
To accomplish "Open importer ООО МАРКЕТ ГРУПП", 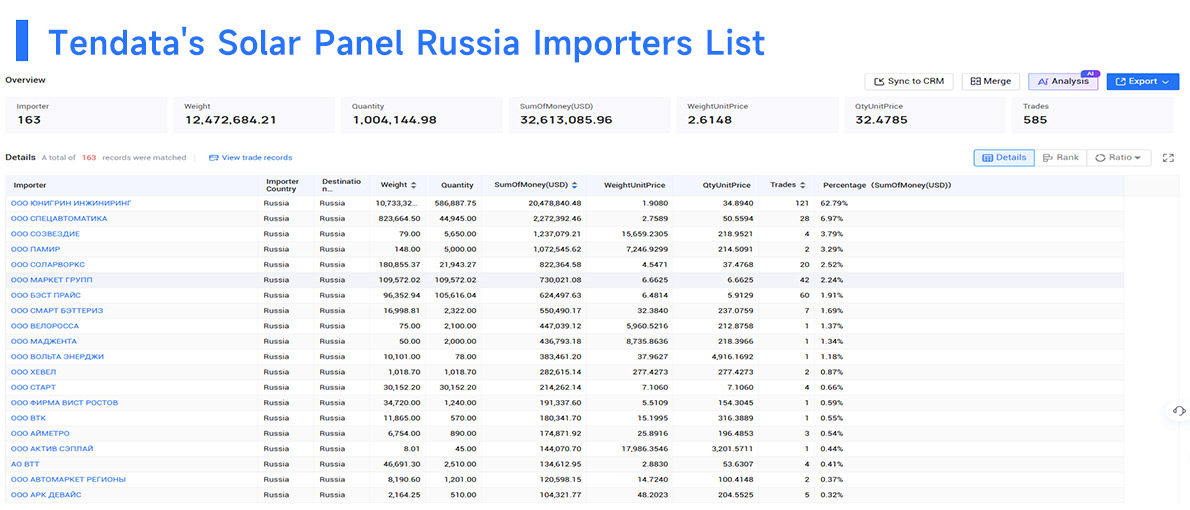I will pos(52,280).
